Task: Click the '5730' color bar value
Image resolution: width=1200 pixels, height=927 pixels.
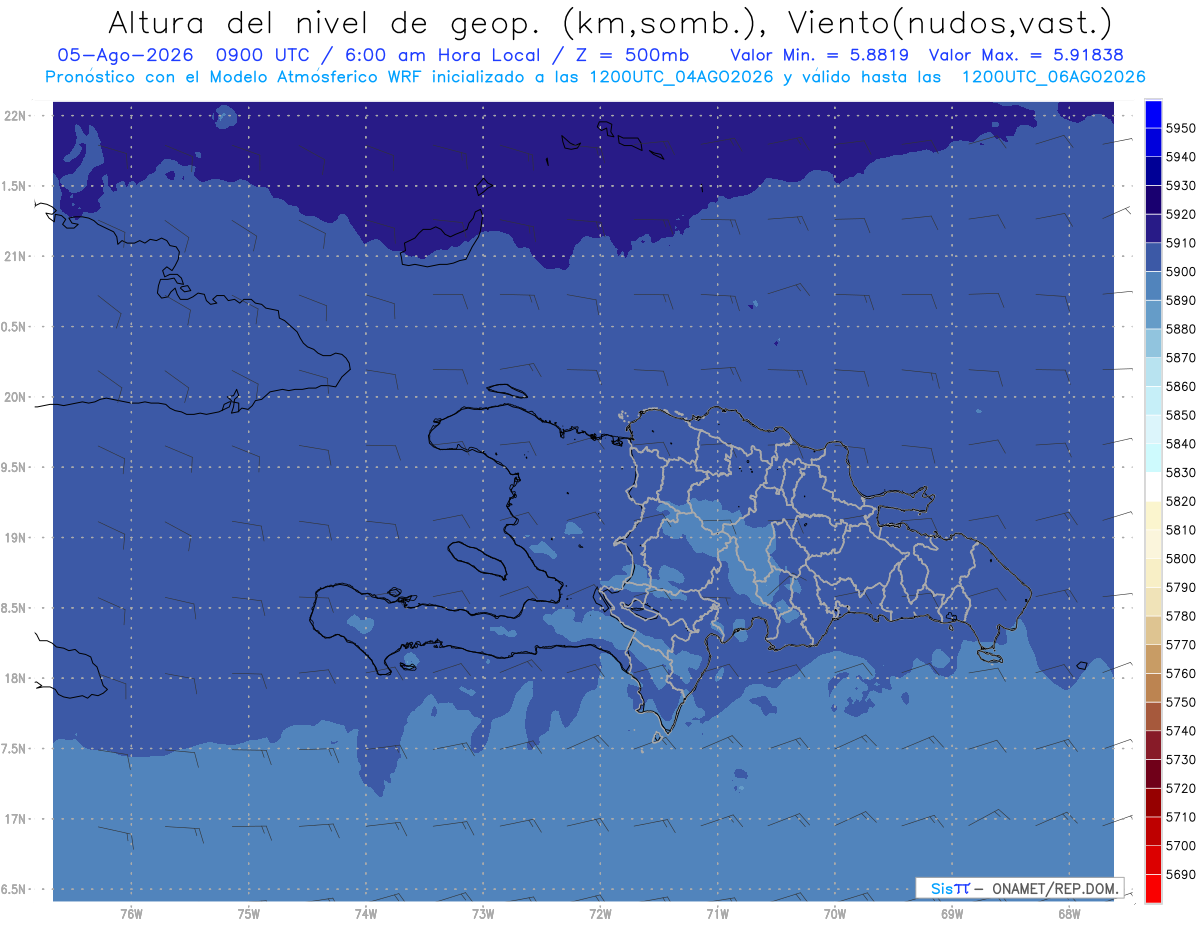Action: coord(1181,759)
